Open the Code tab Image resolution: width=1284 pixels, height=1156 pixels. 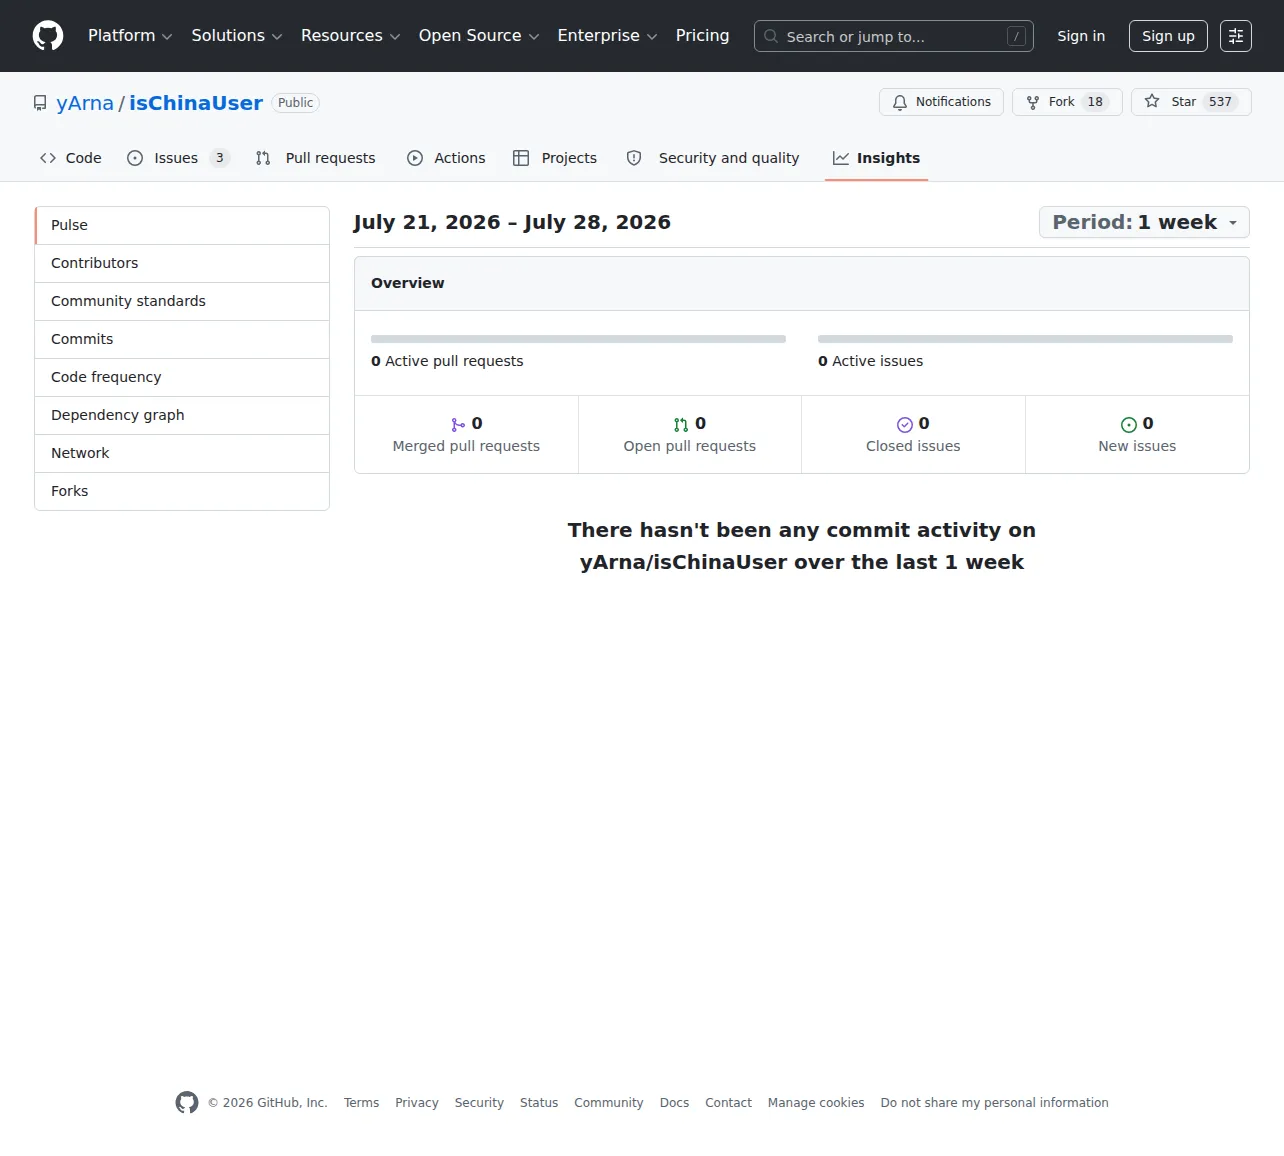click(71, 158)
